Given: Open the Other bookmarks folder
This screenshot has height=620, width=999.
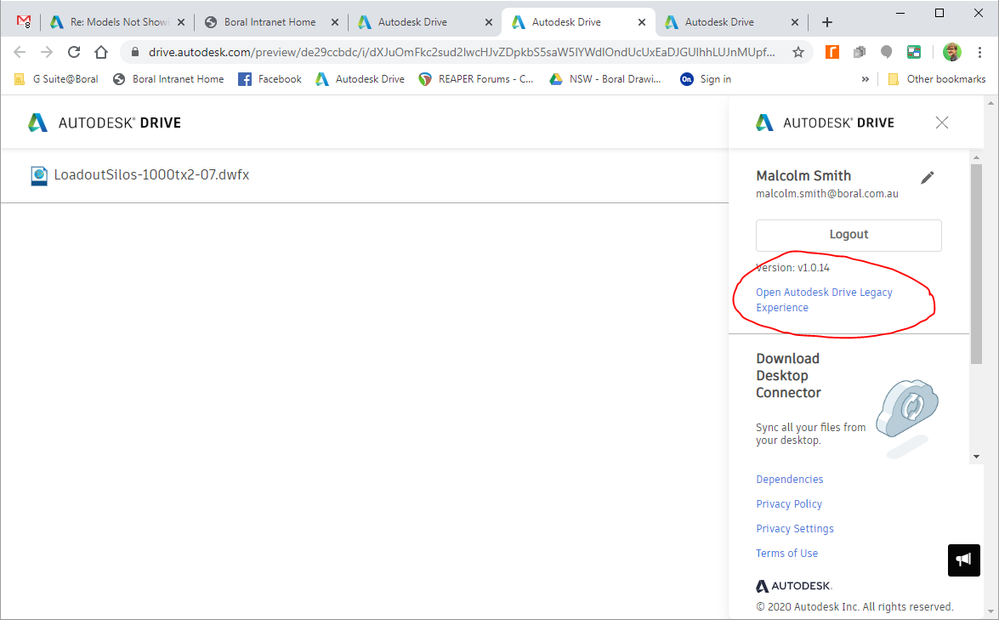Looking at the screenshot, I should point(937,79).
